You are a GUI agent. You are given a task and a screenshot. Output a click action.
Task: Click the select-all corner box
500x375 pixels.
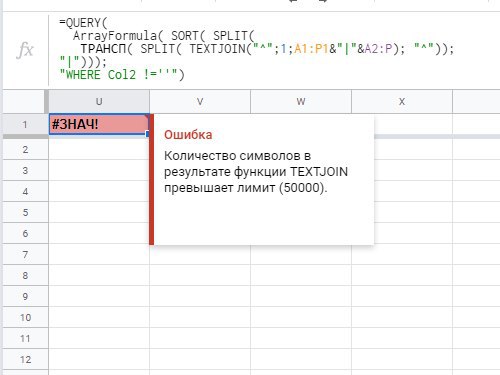[x=25, y=101]
